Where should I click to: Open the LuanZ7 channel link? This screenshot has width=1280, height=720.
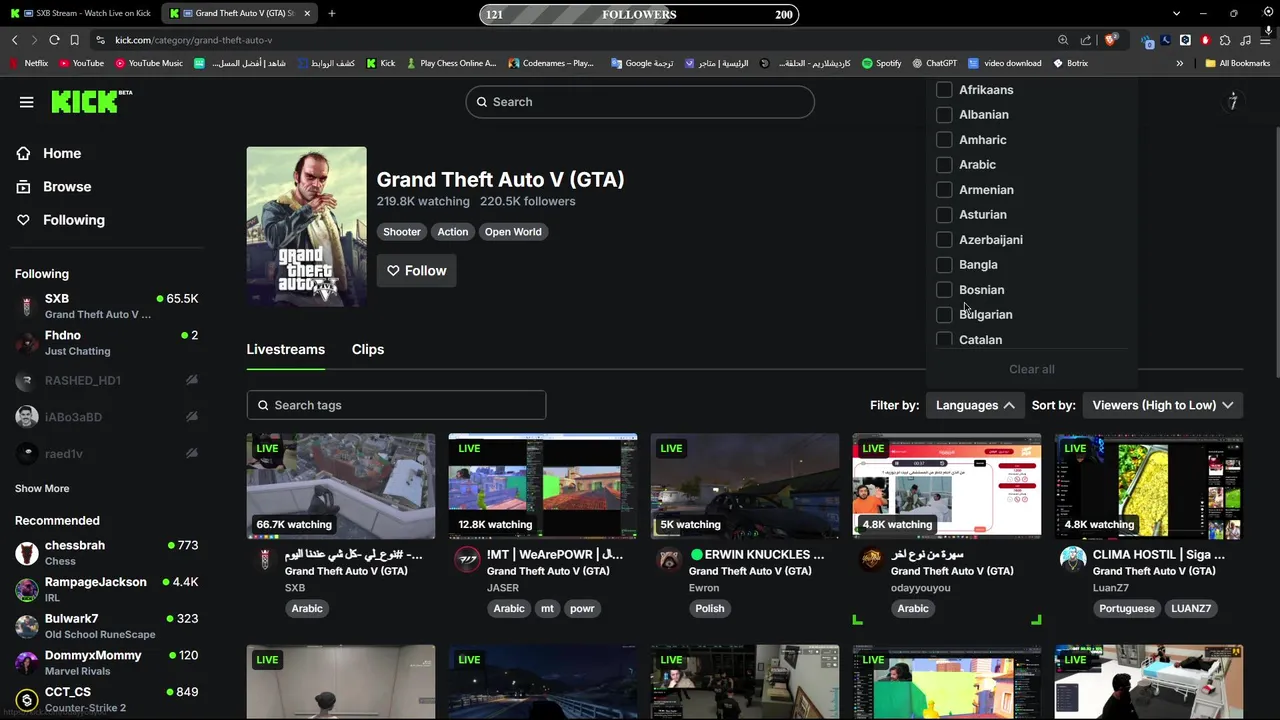(1110, 588)
